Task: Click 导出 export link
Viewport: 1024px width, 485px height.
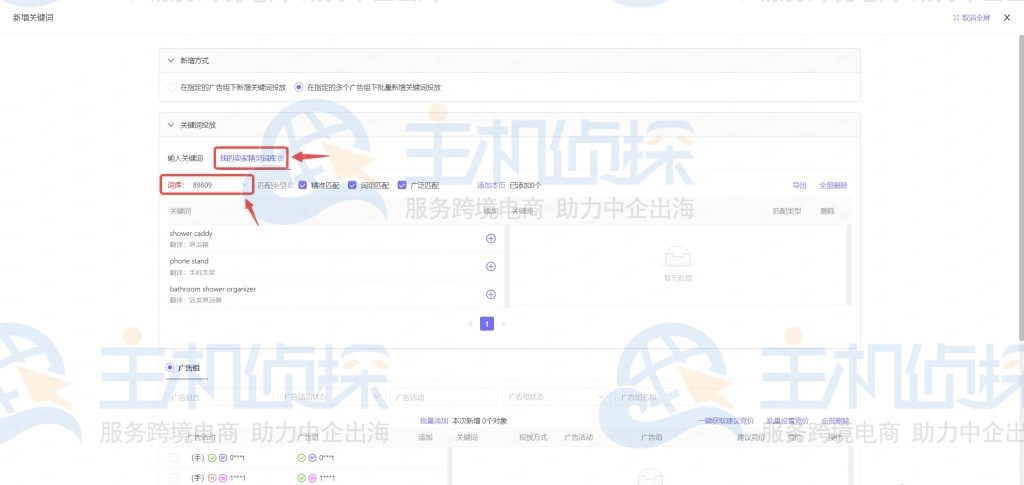Action: tap(799, 185)
